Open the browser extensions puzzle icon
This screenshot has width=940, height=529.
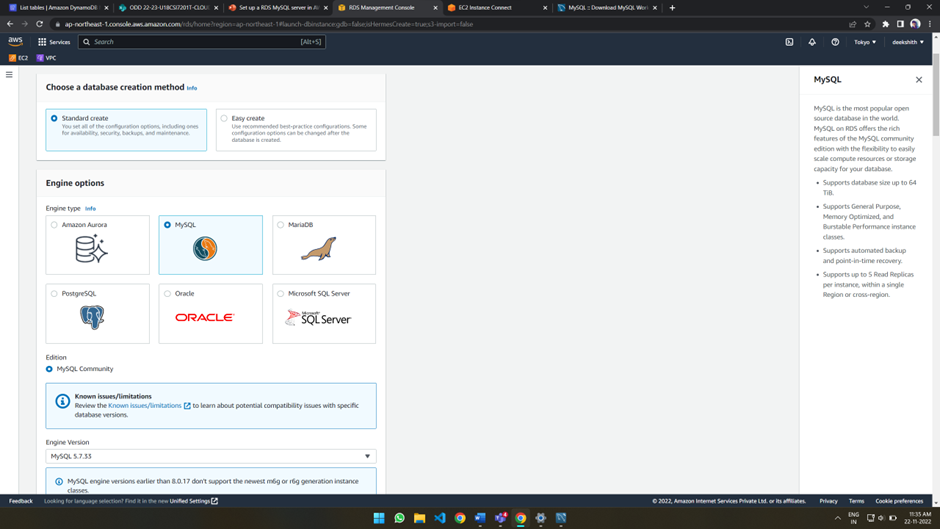[x=885, y=24]
